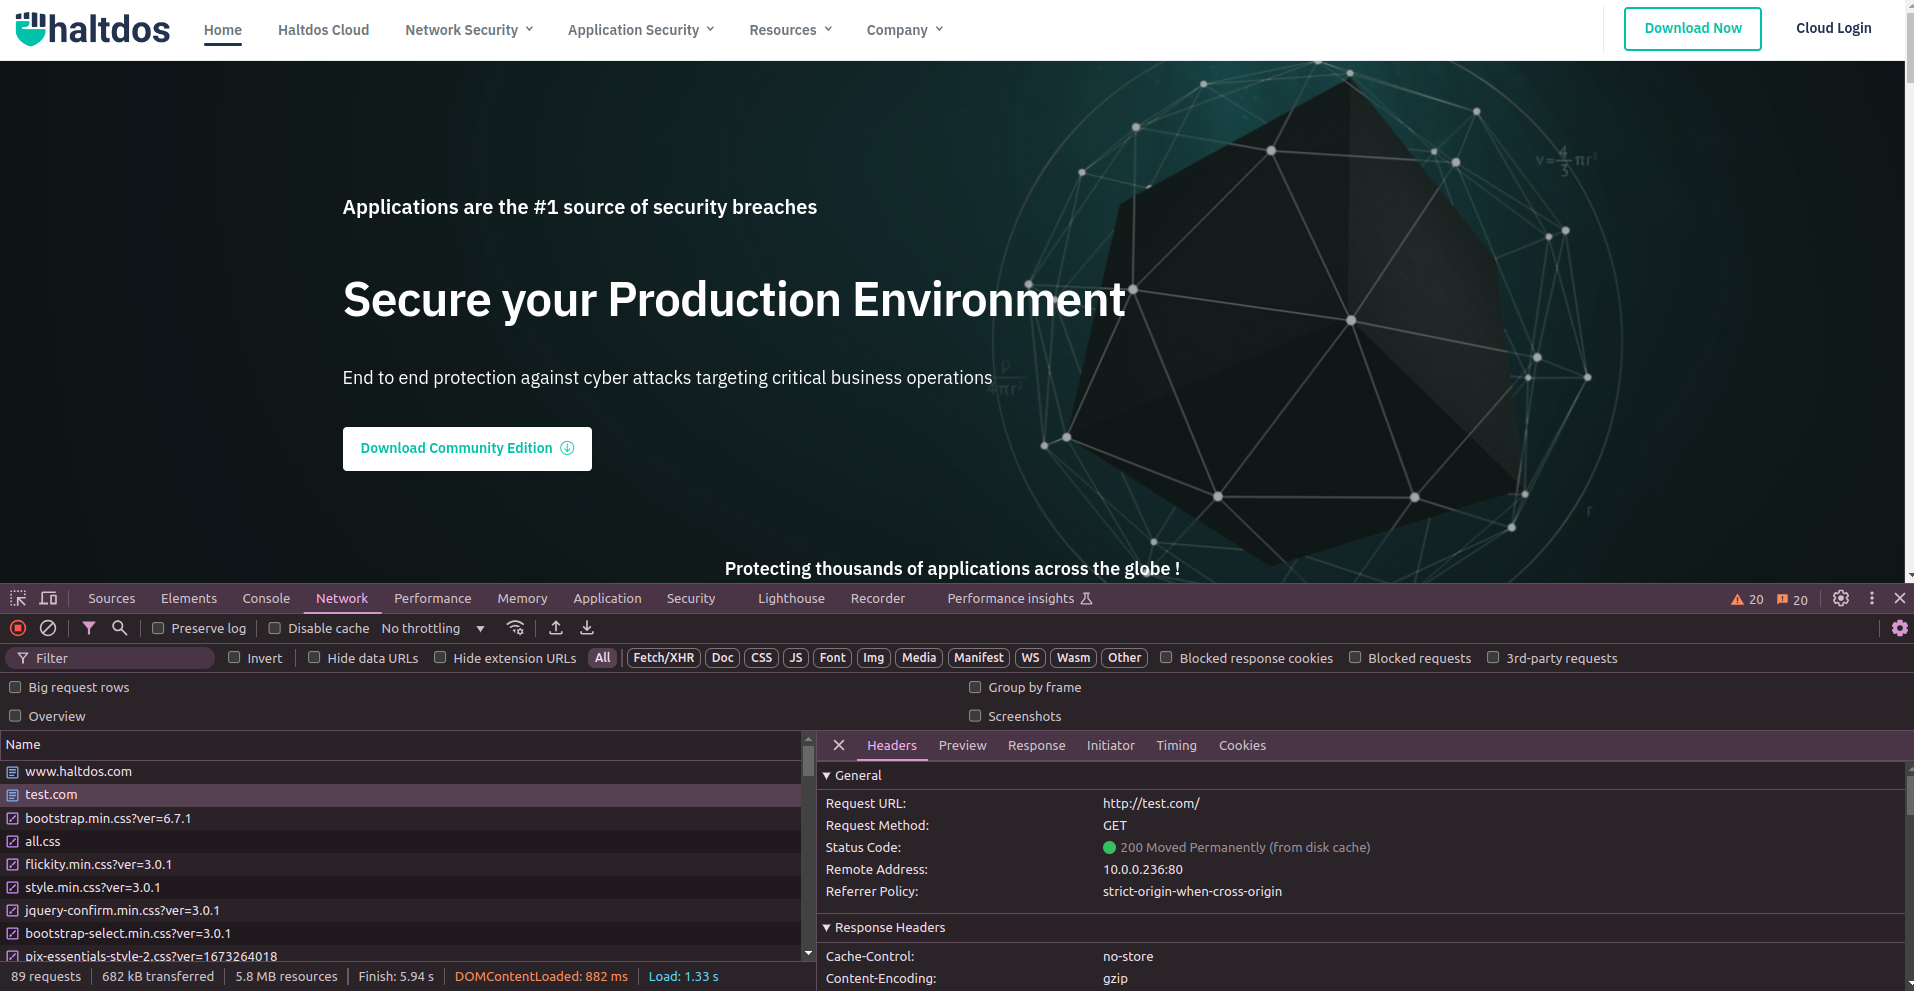Image resolution: width=1914 pixels, height=991 pixels.
Task: Check Blocked requests checkbox
Action: tap(1355, 657)
